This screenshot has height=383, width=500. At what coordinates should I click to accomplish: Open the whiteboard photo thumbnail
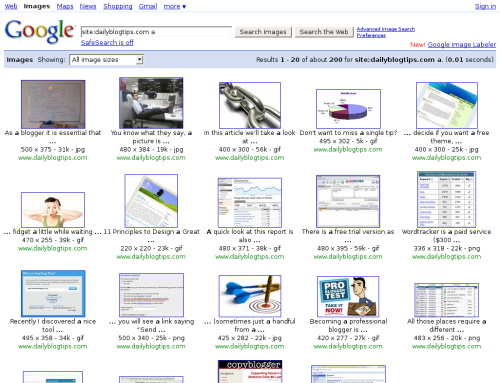point(53,104)
